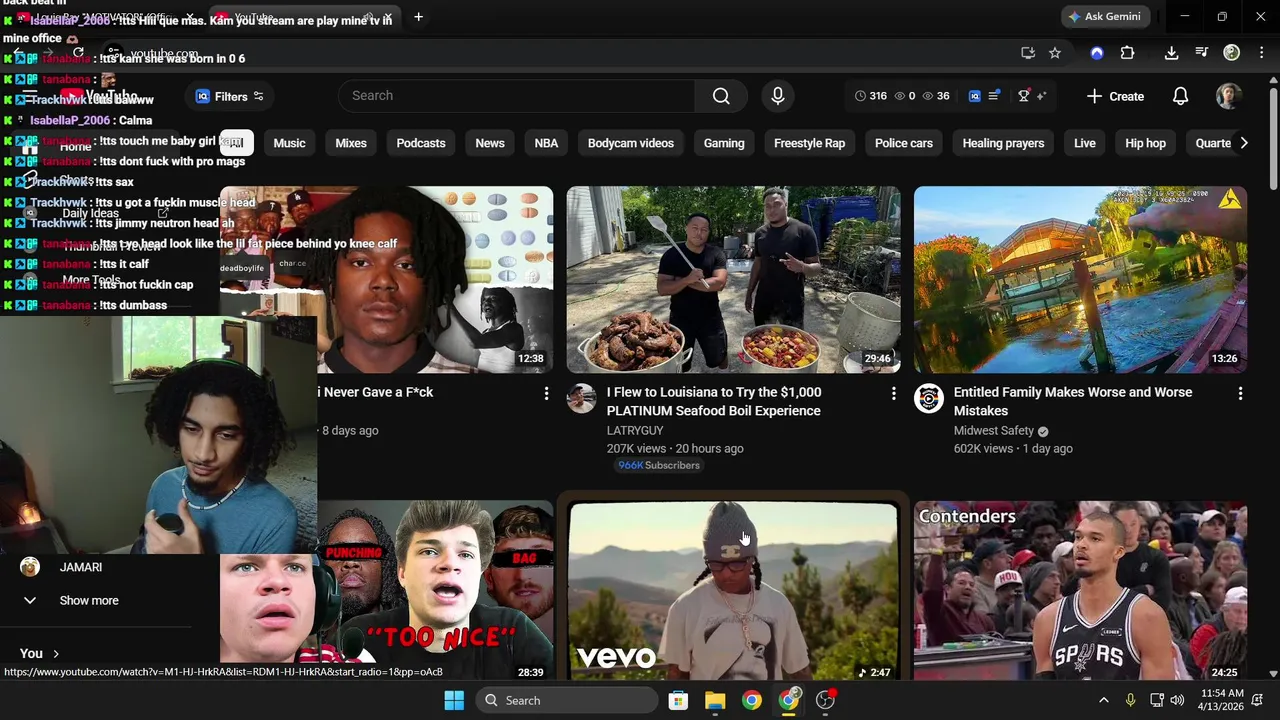Open Windows Start menu

[x=454, y=700]
